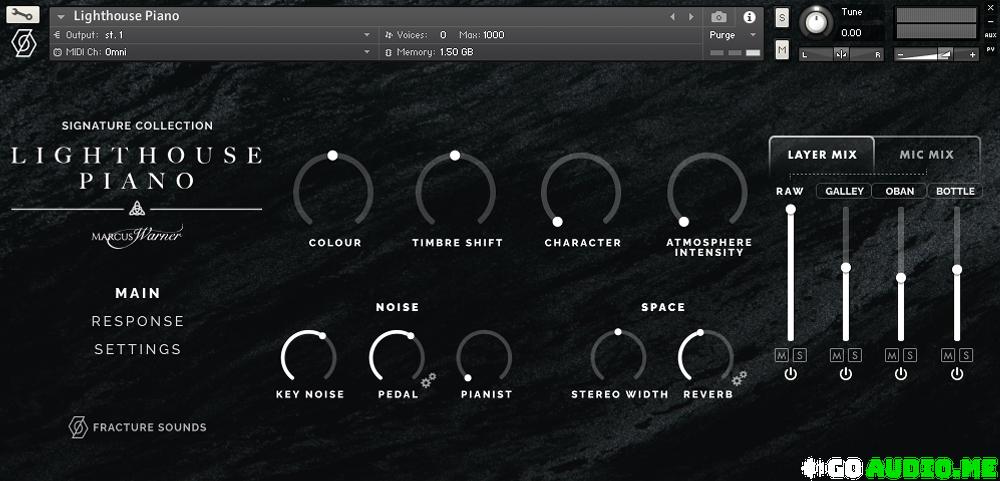1000x481 pixels.
Task: Open Reverb gear settings
Action: point(740,378)
